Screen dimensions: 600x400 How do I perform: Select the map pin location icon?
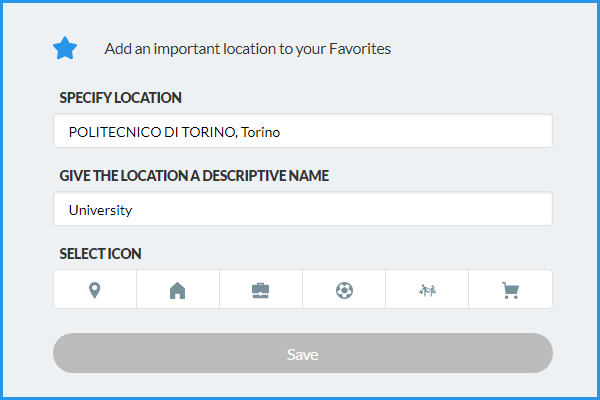coord(95,290)
